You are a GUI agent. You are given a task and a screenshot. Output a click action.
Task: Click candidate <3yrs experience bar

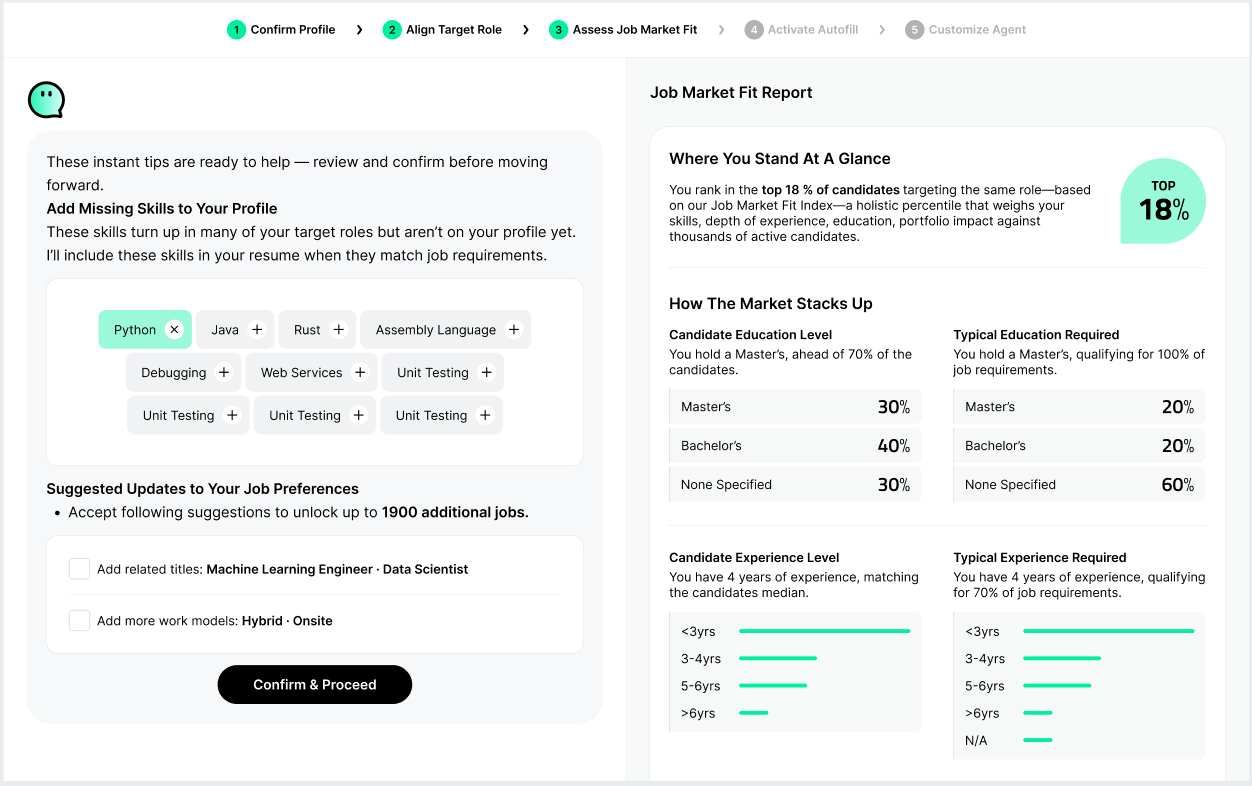pos(824,631)
